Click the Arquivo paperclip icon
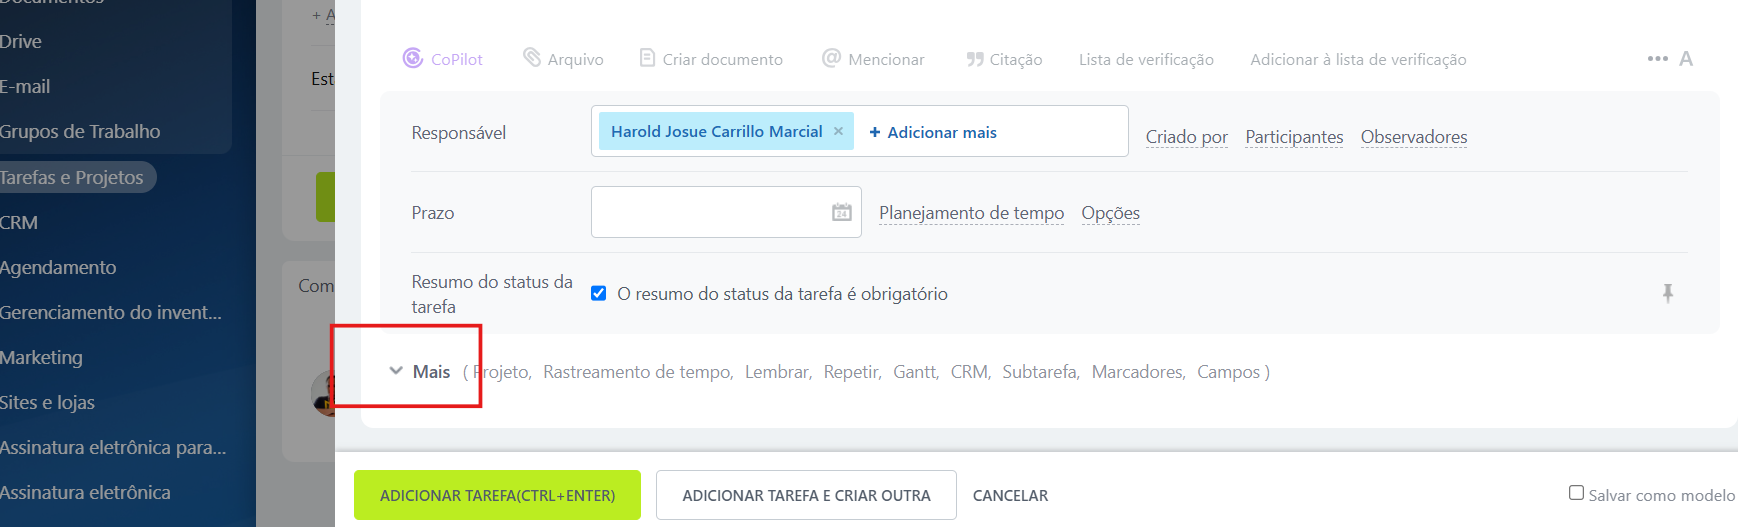 532,58
